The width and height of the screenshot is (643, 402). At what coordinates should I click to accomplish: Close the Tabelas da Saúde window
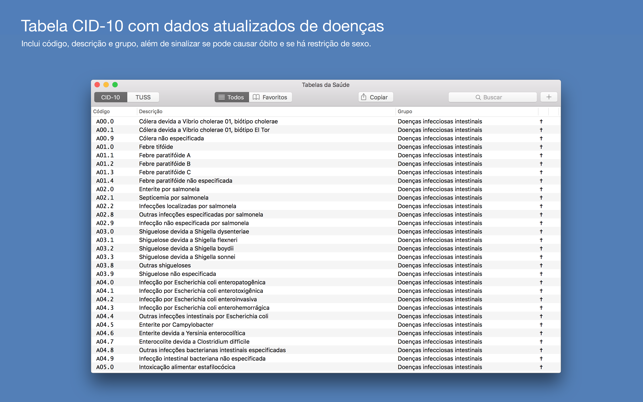[x=97, y=85]
